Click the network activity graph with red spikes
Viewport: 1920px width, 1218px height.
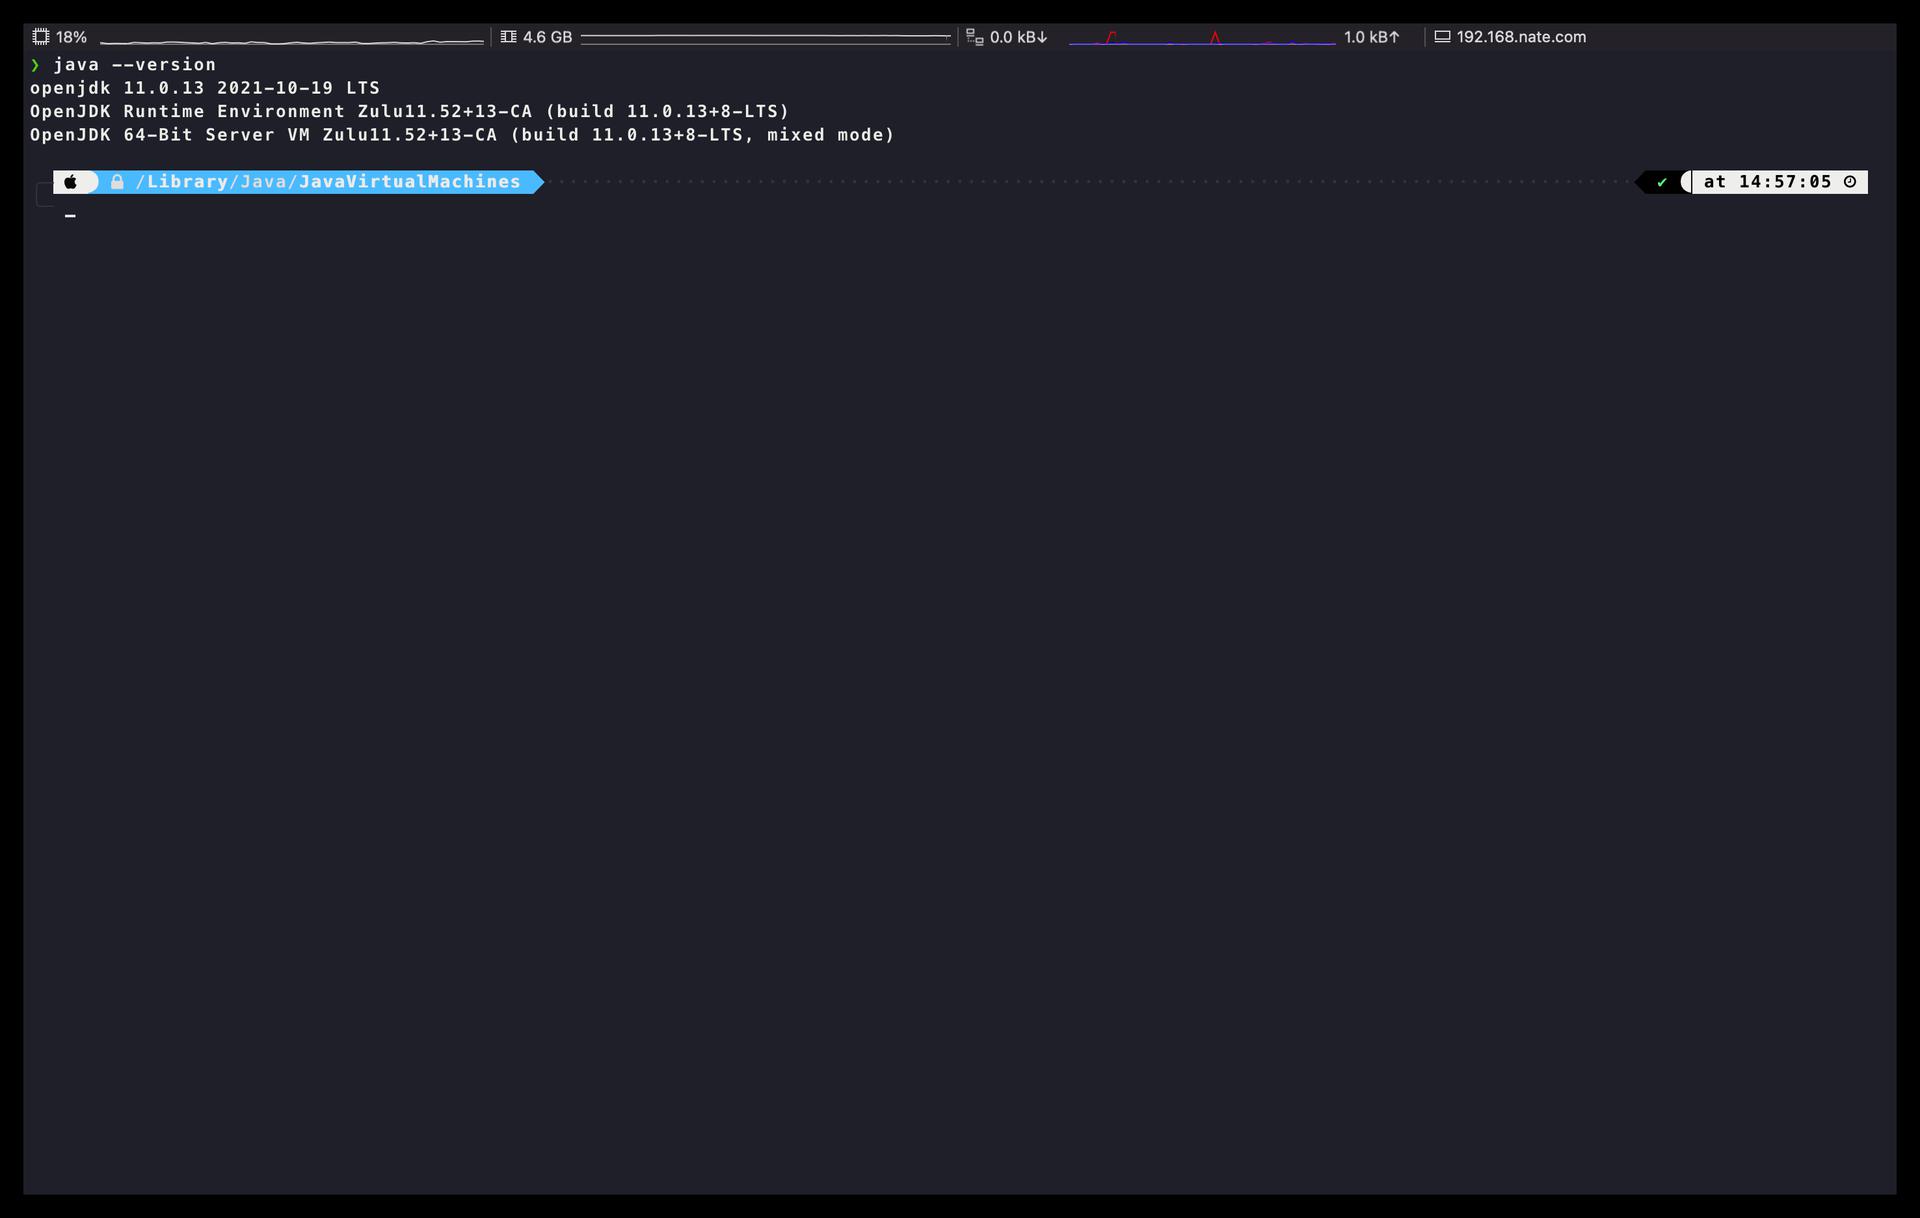1201,39
